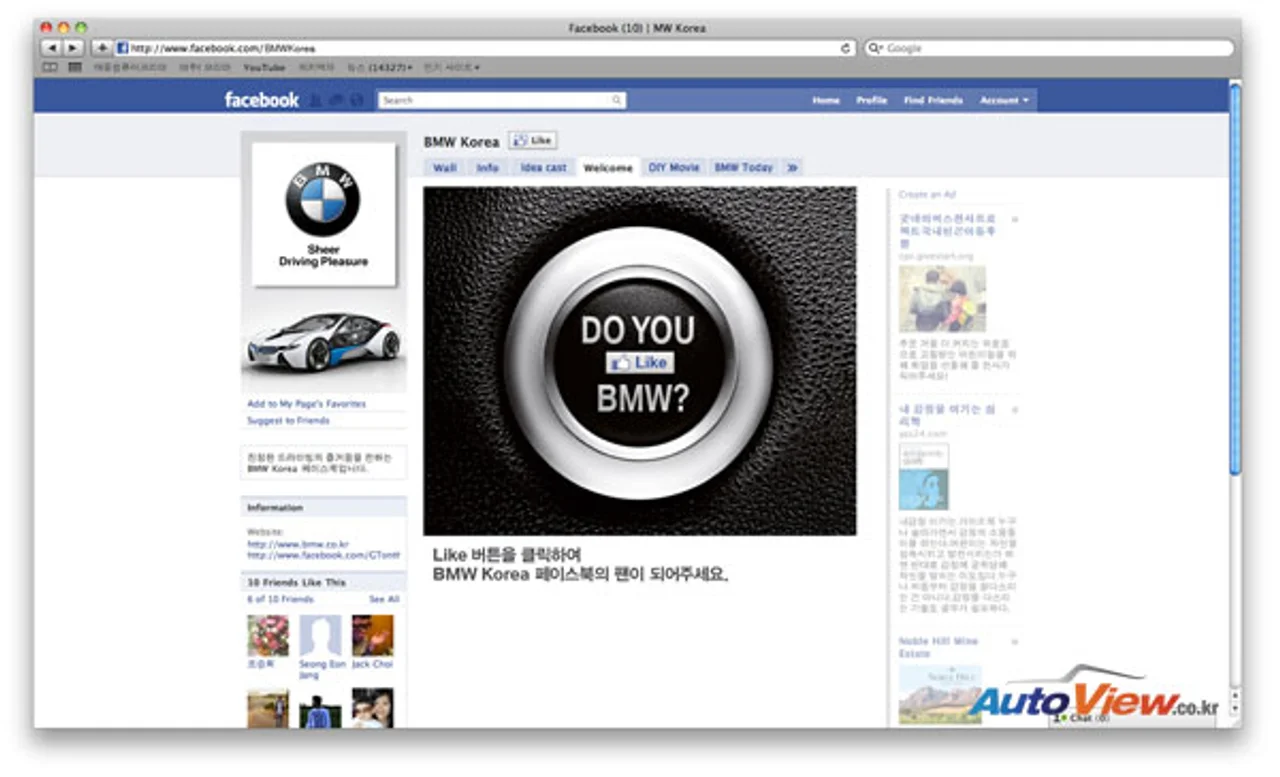Switch to the Info tab
This screenshot has height=777, width=1280.
tap(488, 168)
